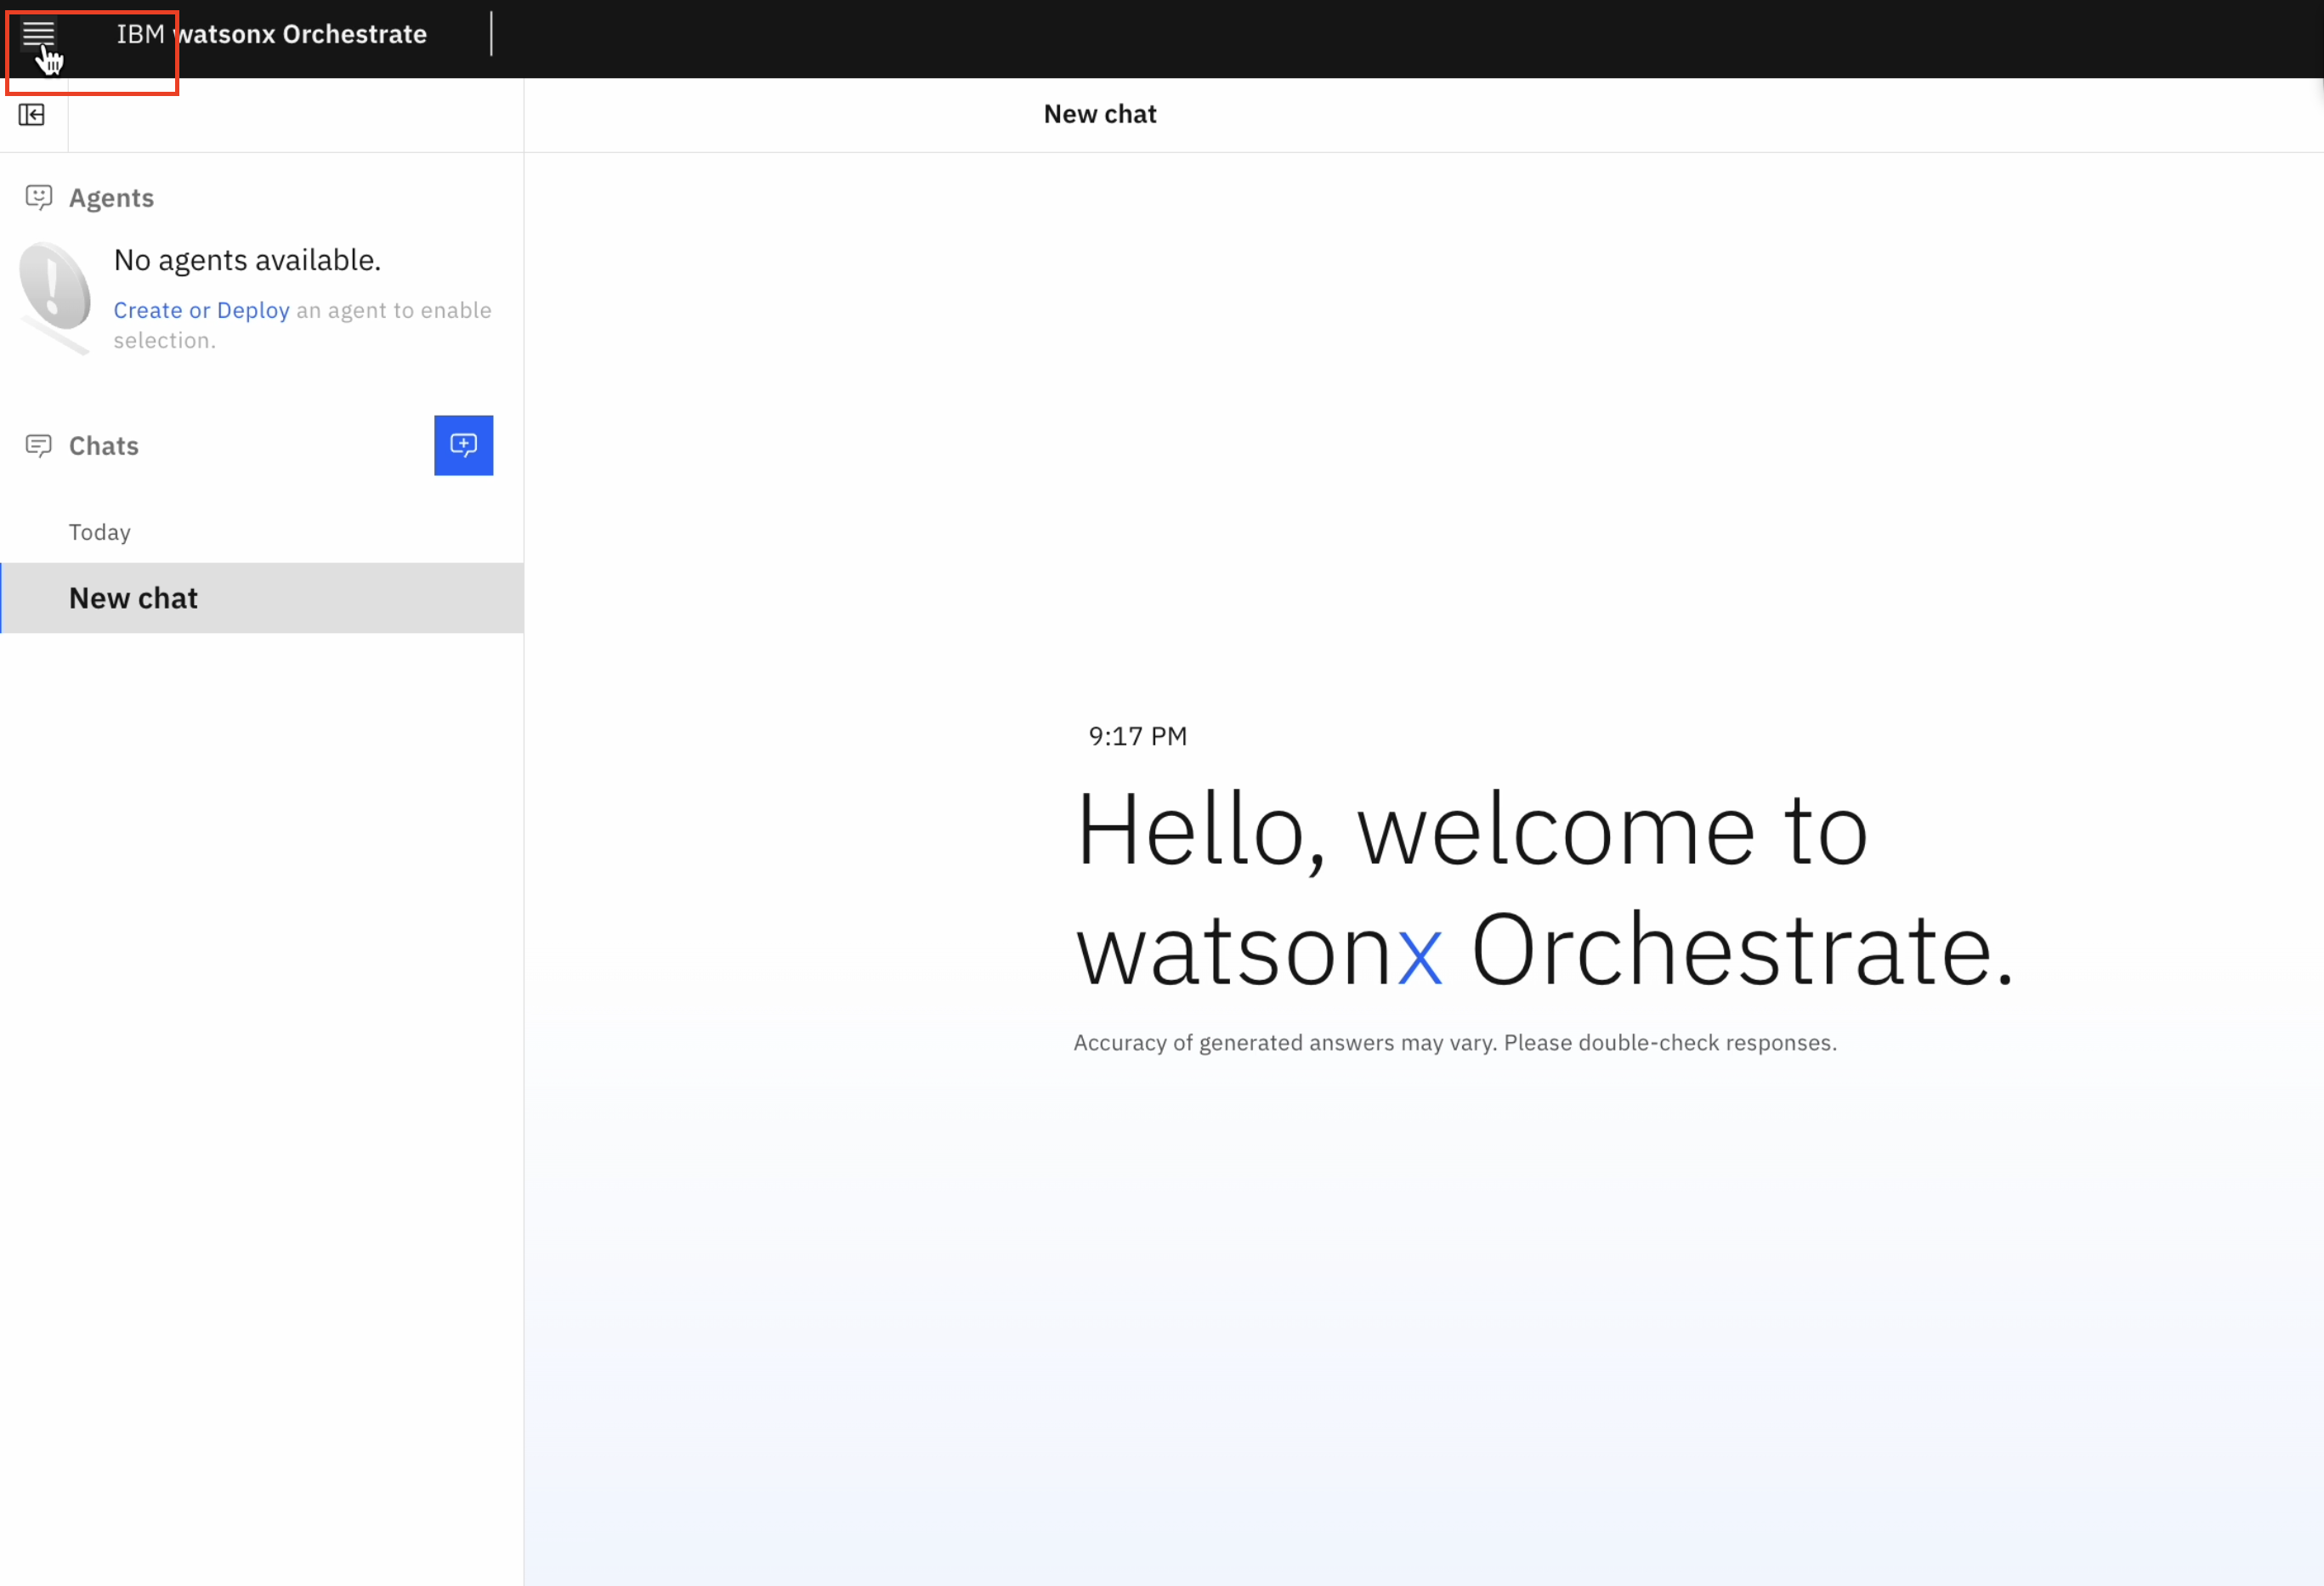Click the accuracy disclaimer text
Viewport: 2324px width, 1586px height.
pos(1455,1042)
